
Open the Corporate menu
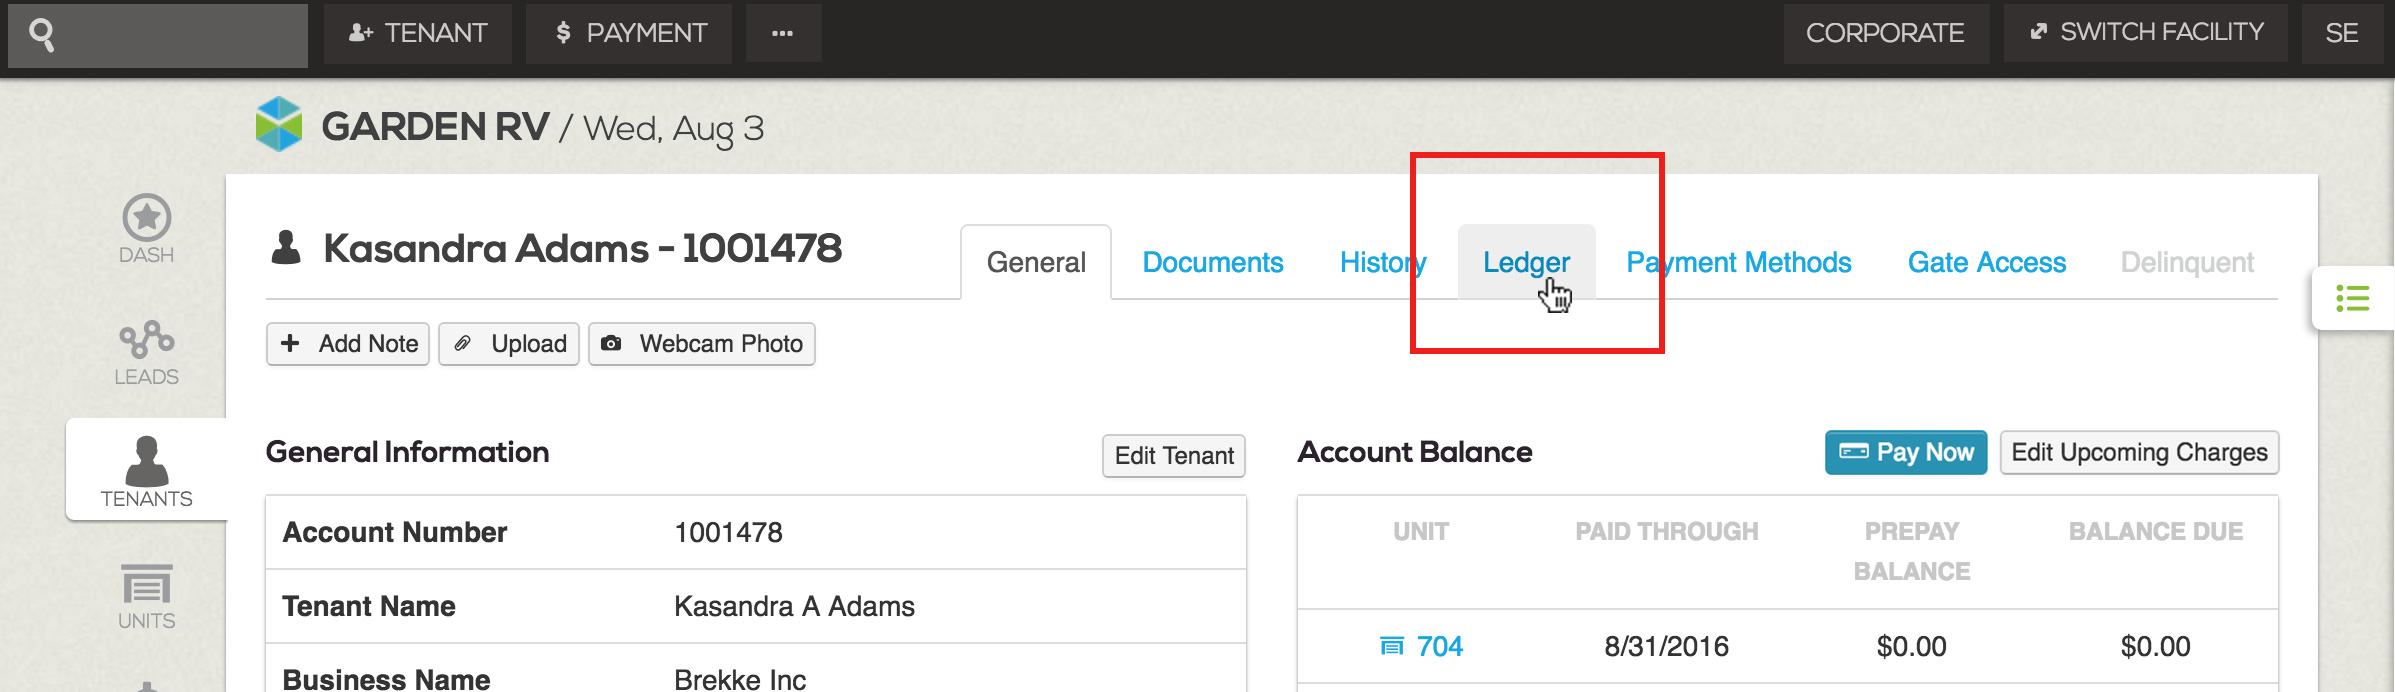[1886, 33]
